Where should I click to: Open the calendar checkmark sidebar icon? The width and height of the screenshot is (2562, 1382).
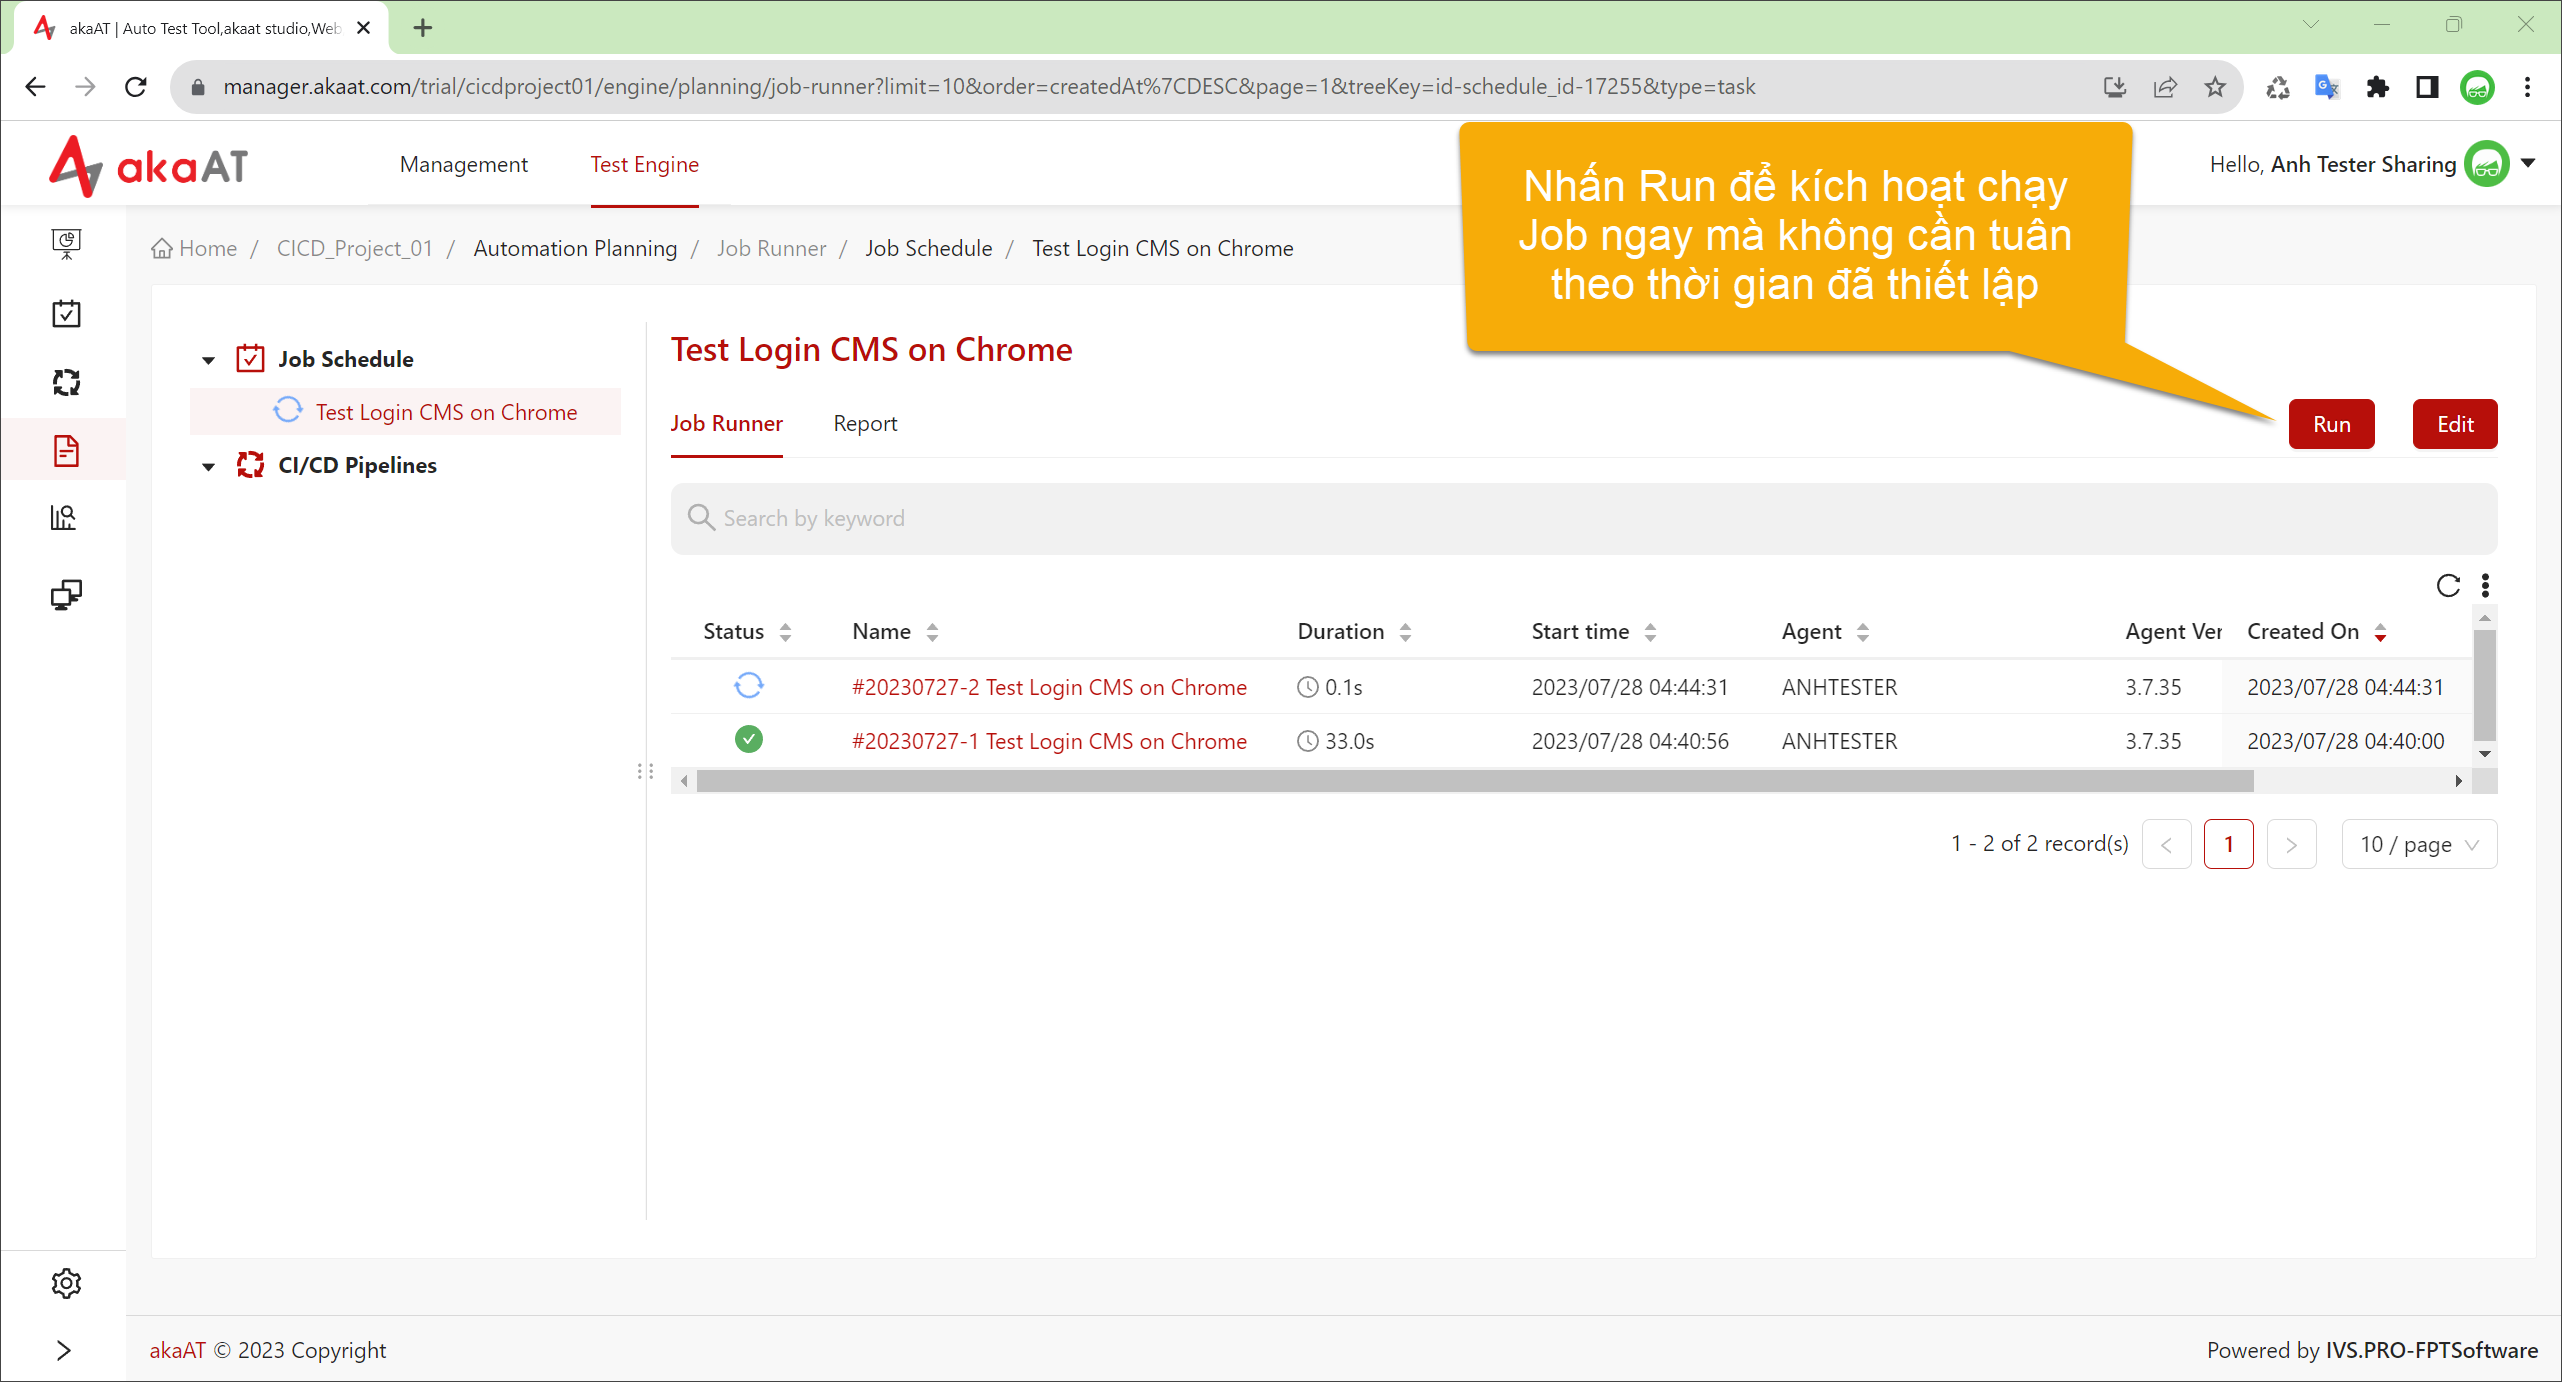pyautogui.click(x=66, y=314)
